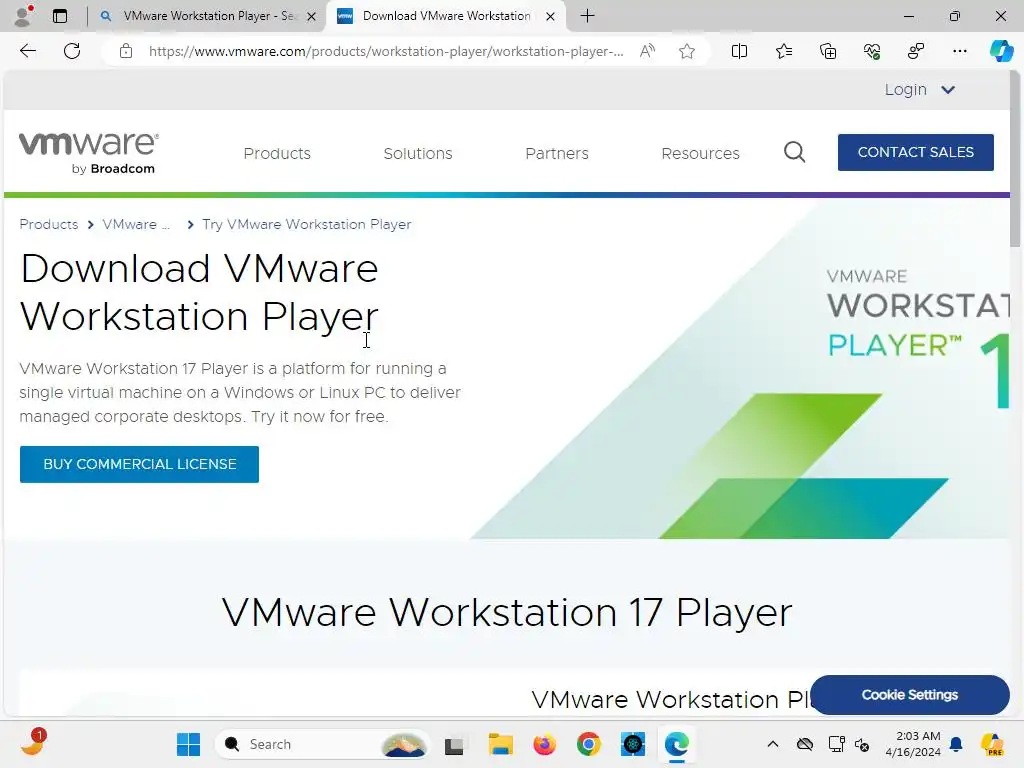Click Microsoft Edge icon on taskbar
Image resolution: width=1024 pixels, height=768 pixels.
(x=677, y=744)
